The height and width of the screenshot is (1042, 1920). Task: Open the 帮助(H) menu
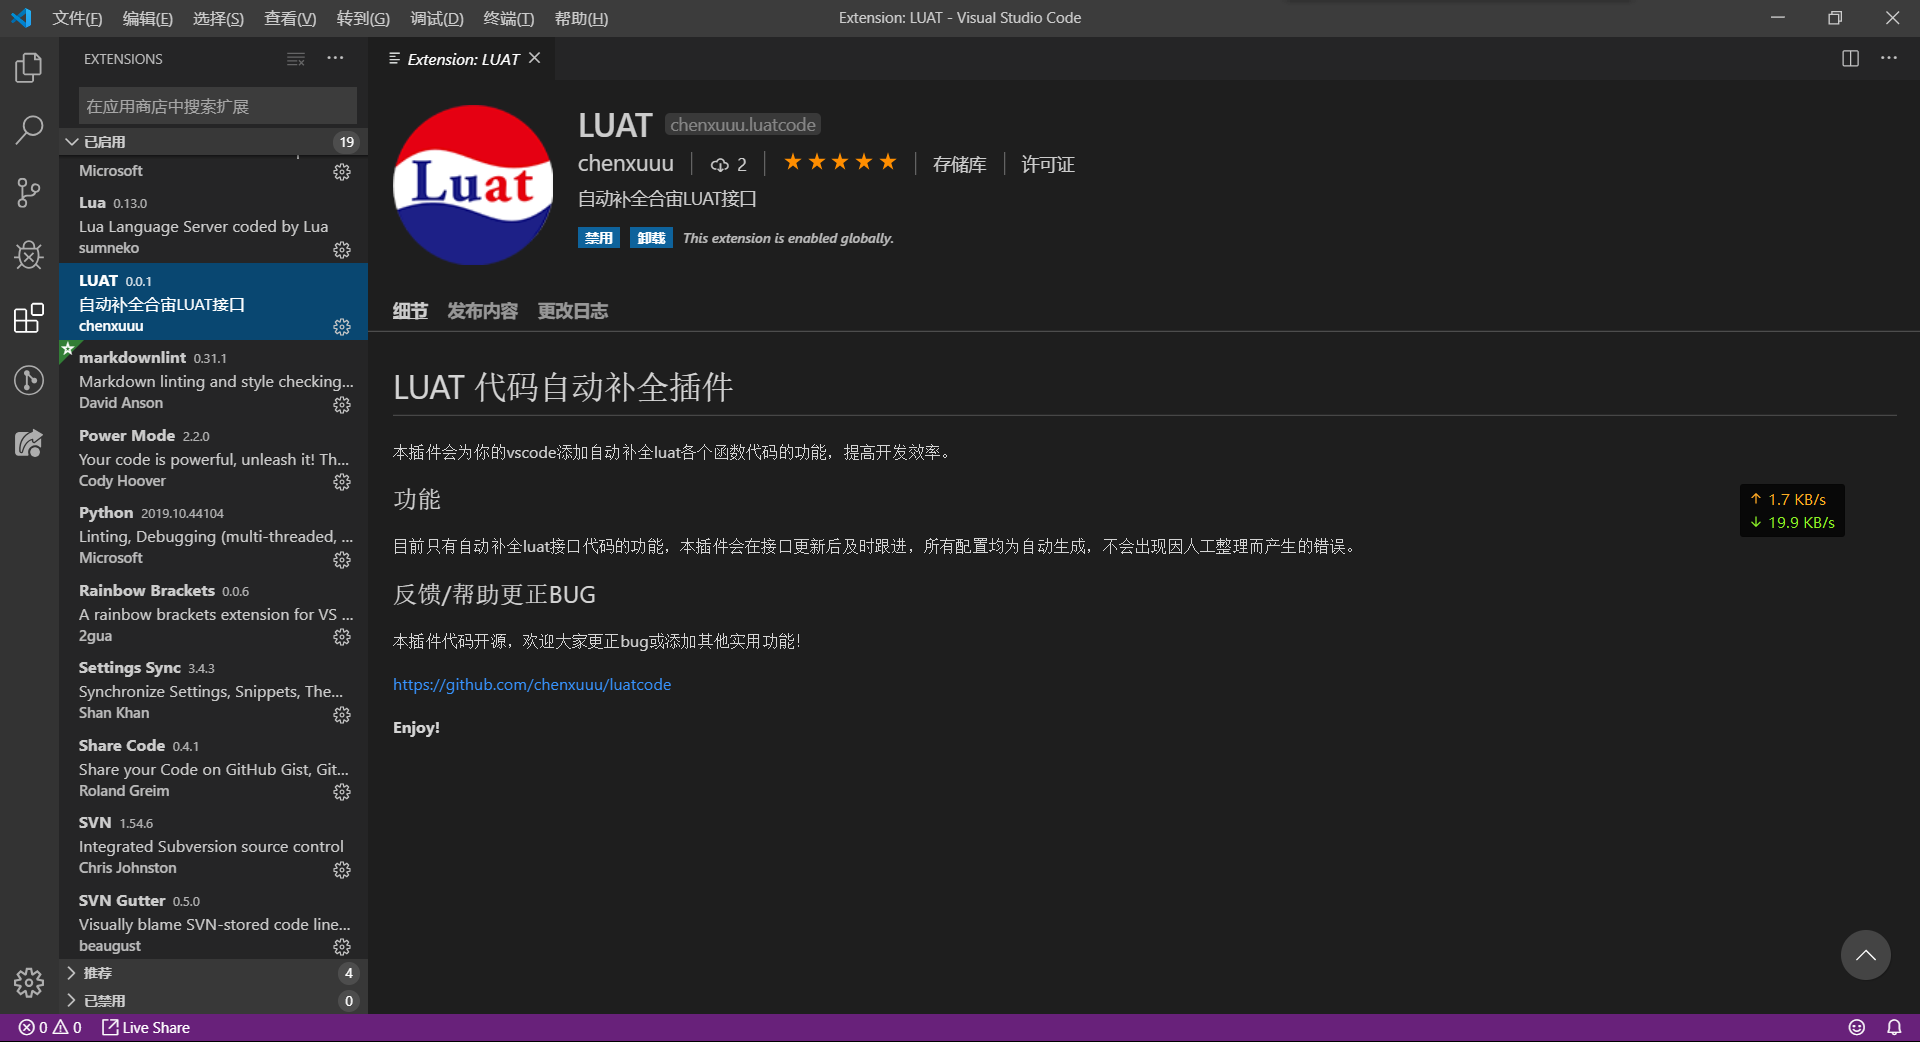tap(581, 18)
